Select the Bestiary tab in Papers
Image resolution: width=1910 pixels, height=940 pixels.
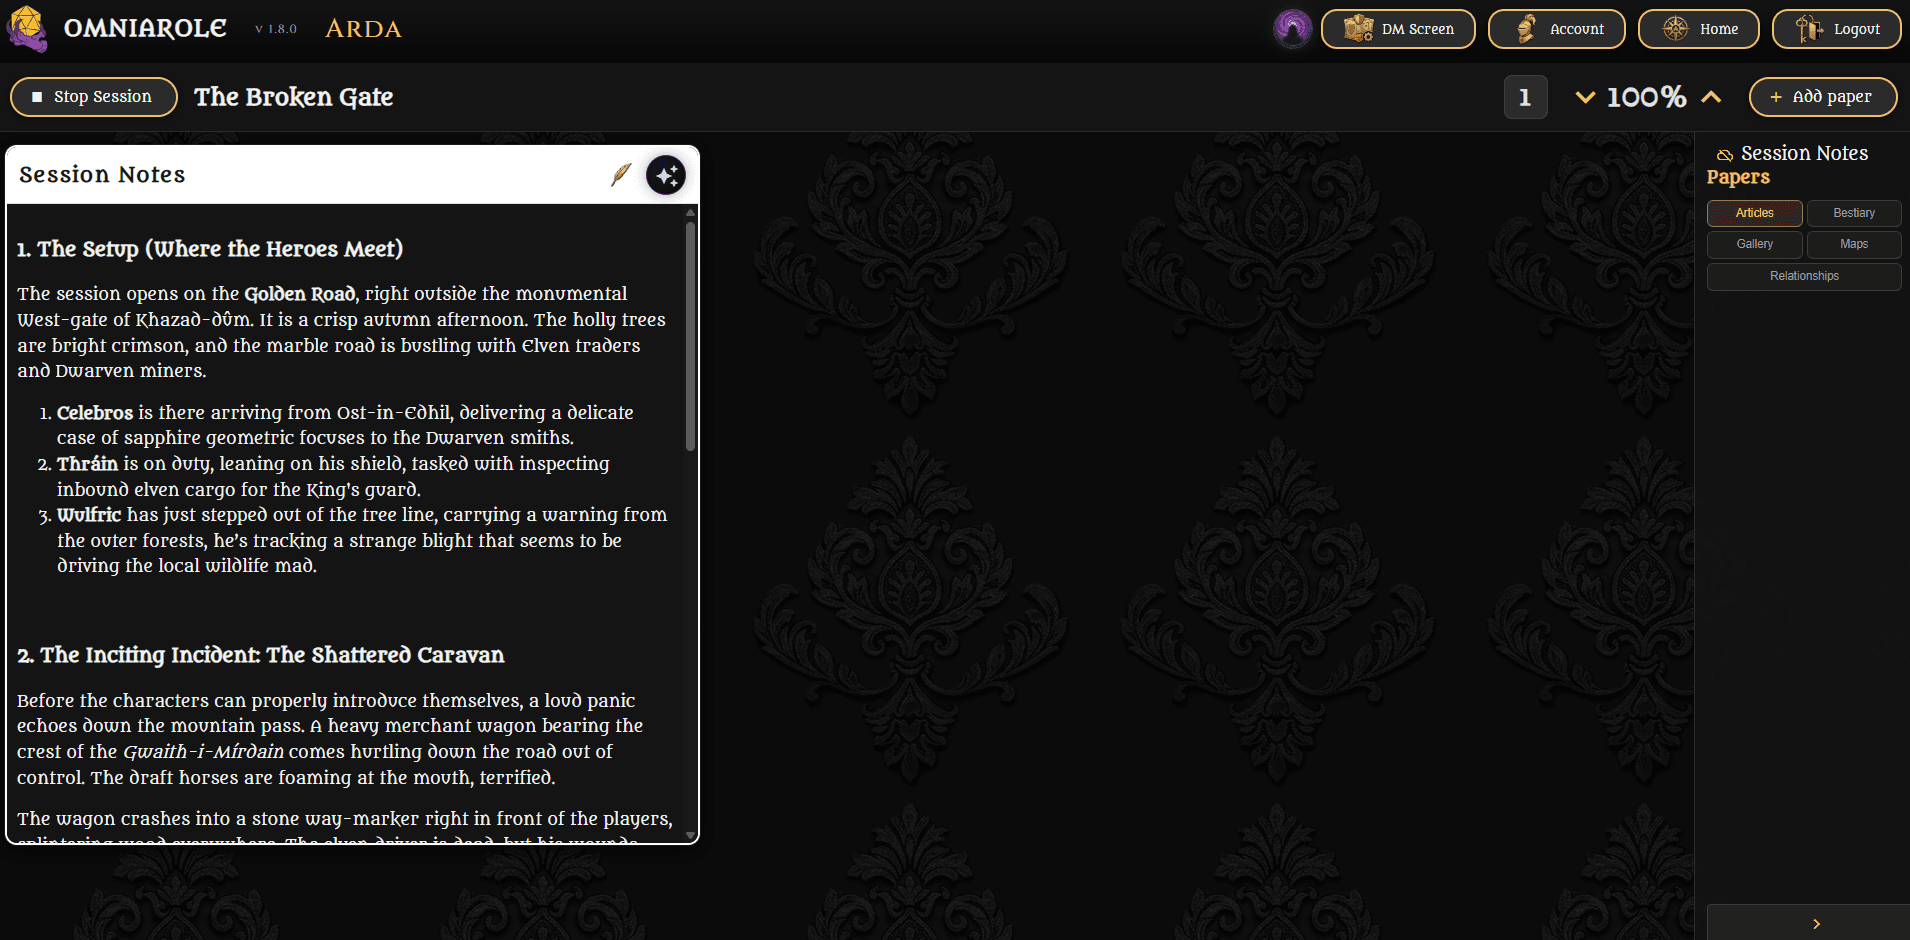click(x=1854, y=213)
